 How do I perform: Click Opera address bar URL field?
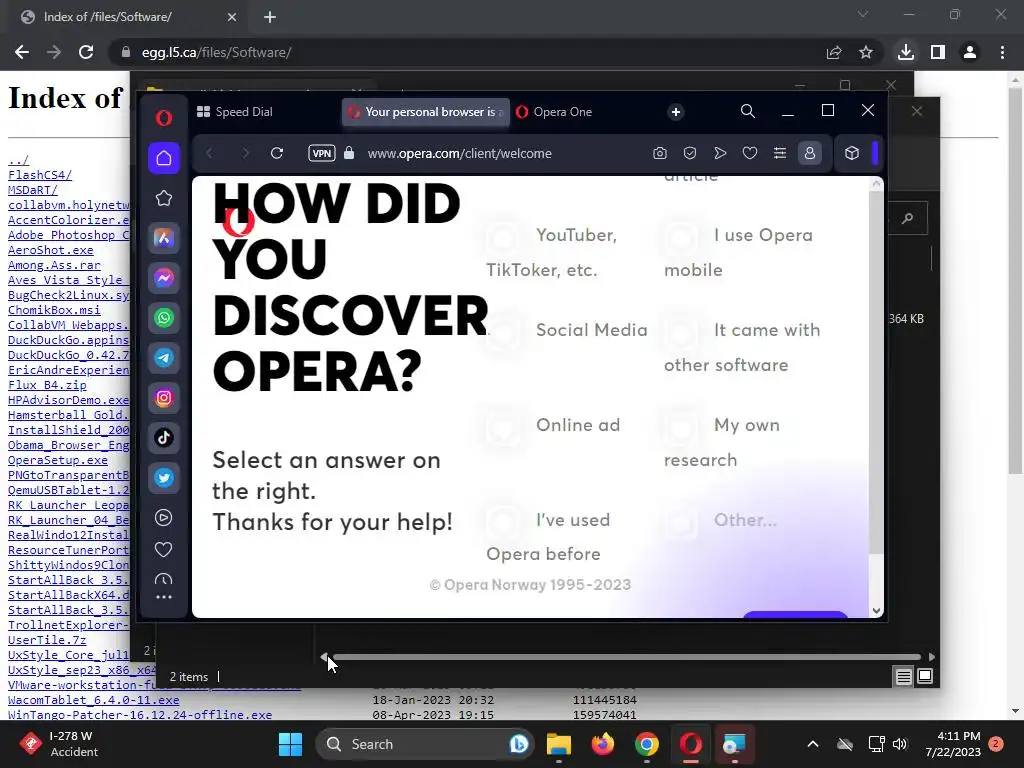(x=460, y=153)
